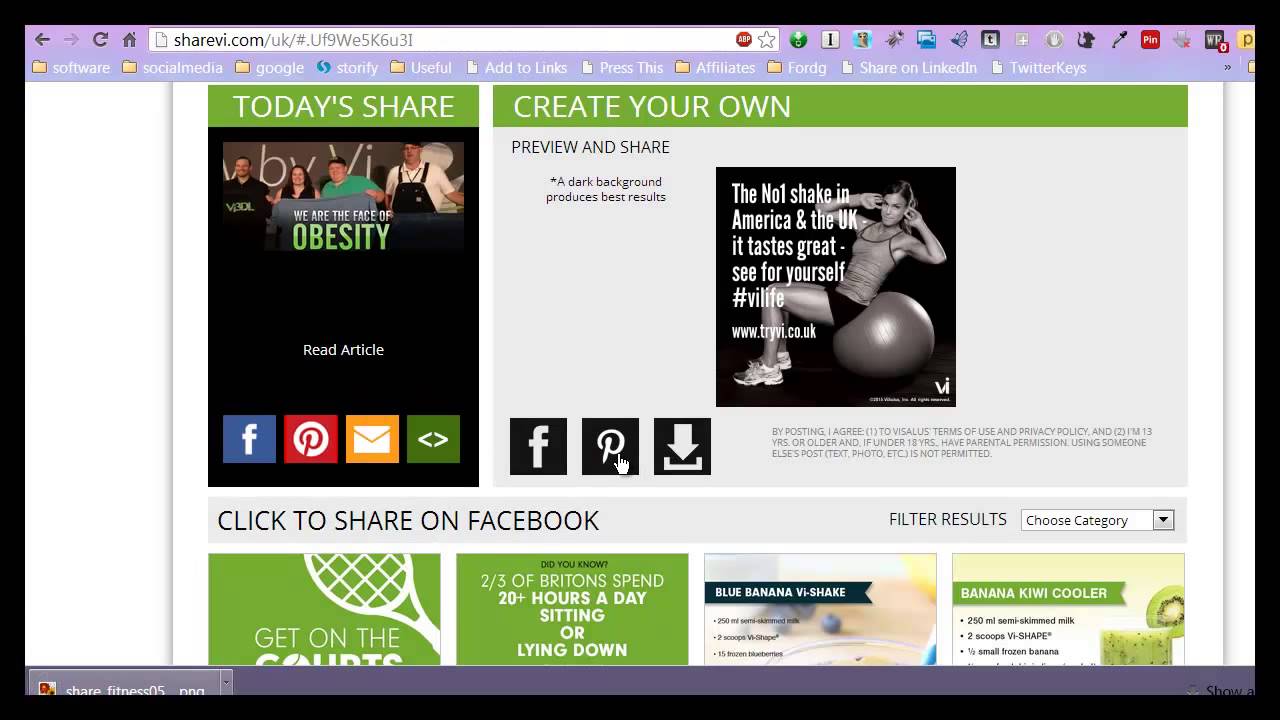
Task: Open the blue photo gallery extension icon
Action: 926,40
